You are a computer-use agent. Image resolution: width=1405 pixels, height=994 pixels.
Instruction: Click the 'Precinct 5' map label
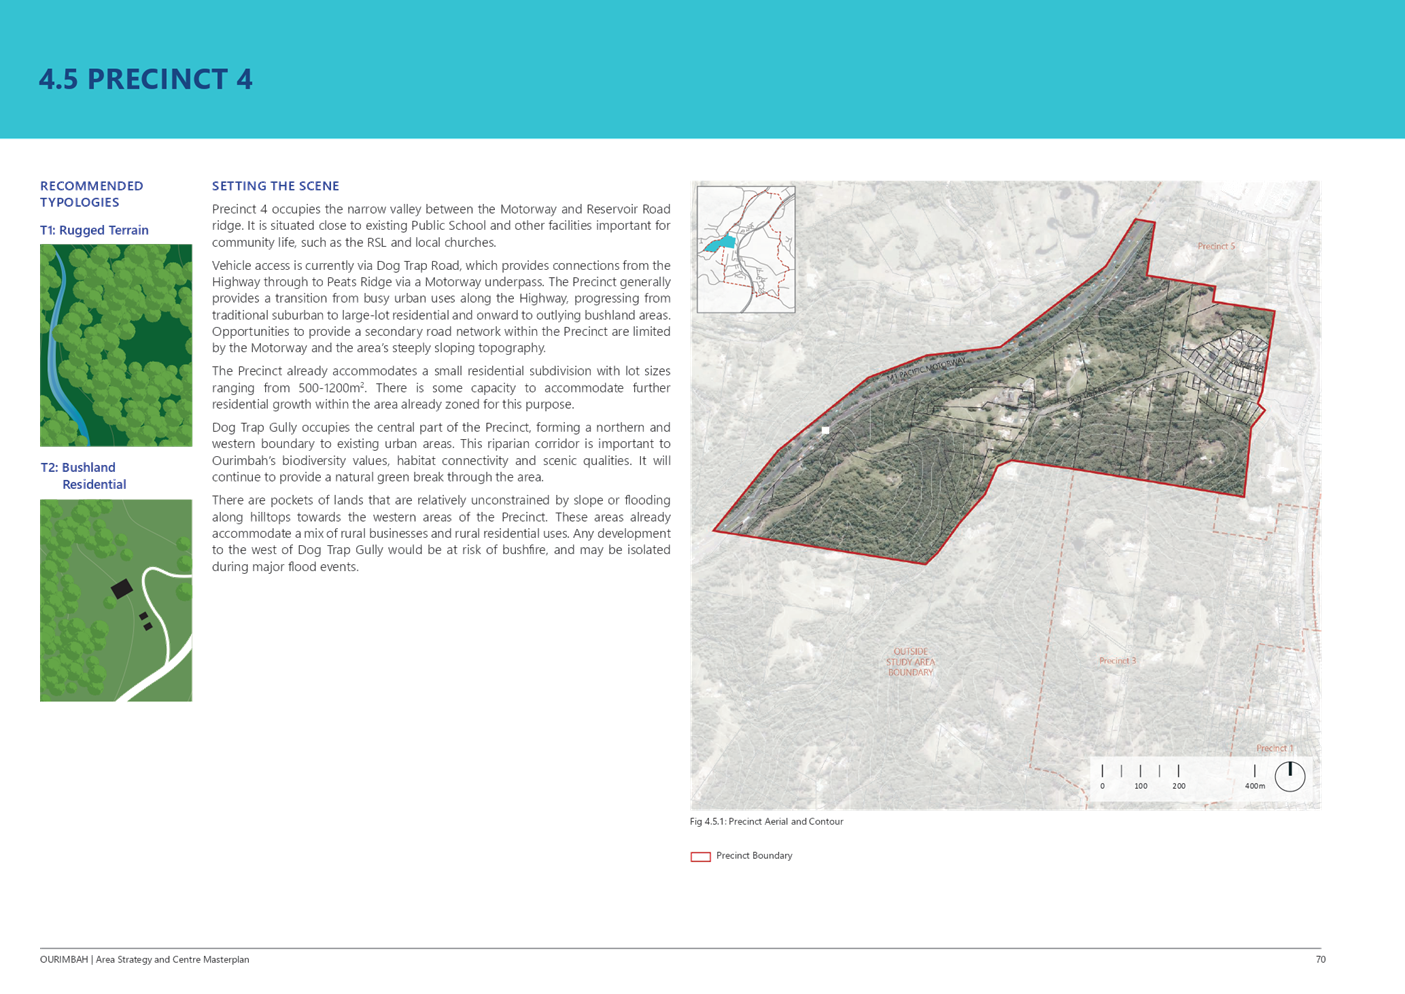pos(1216,246)
